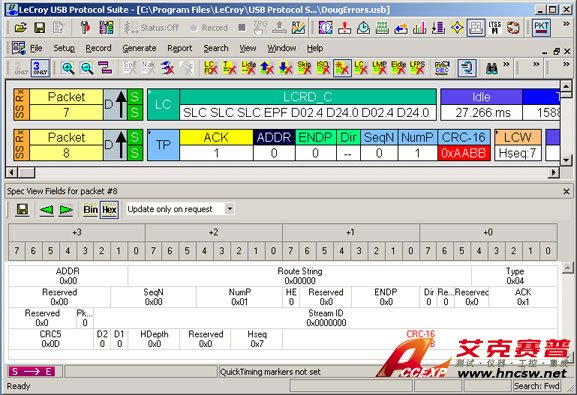Toggle the USB 3 ONLY filter button
577x395 pixels.
coord(40,68)
